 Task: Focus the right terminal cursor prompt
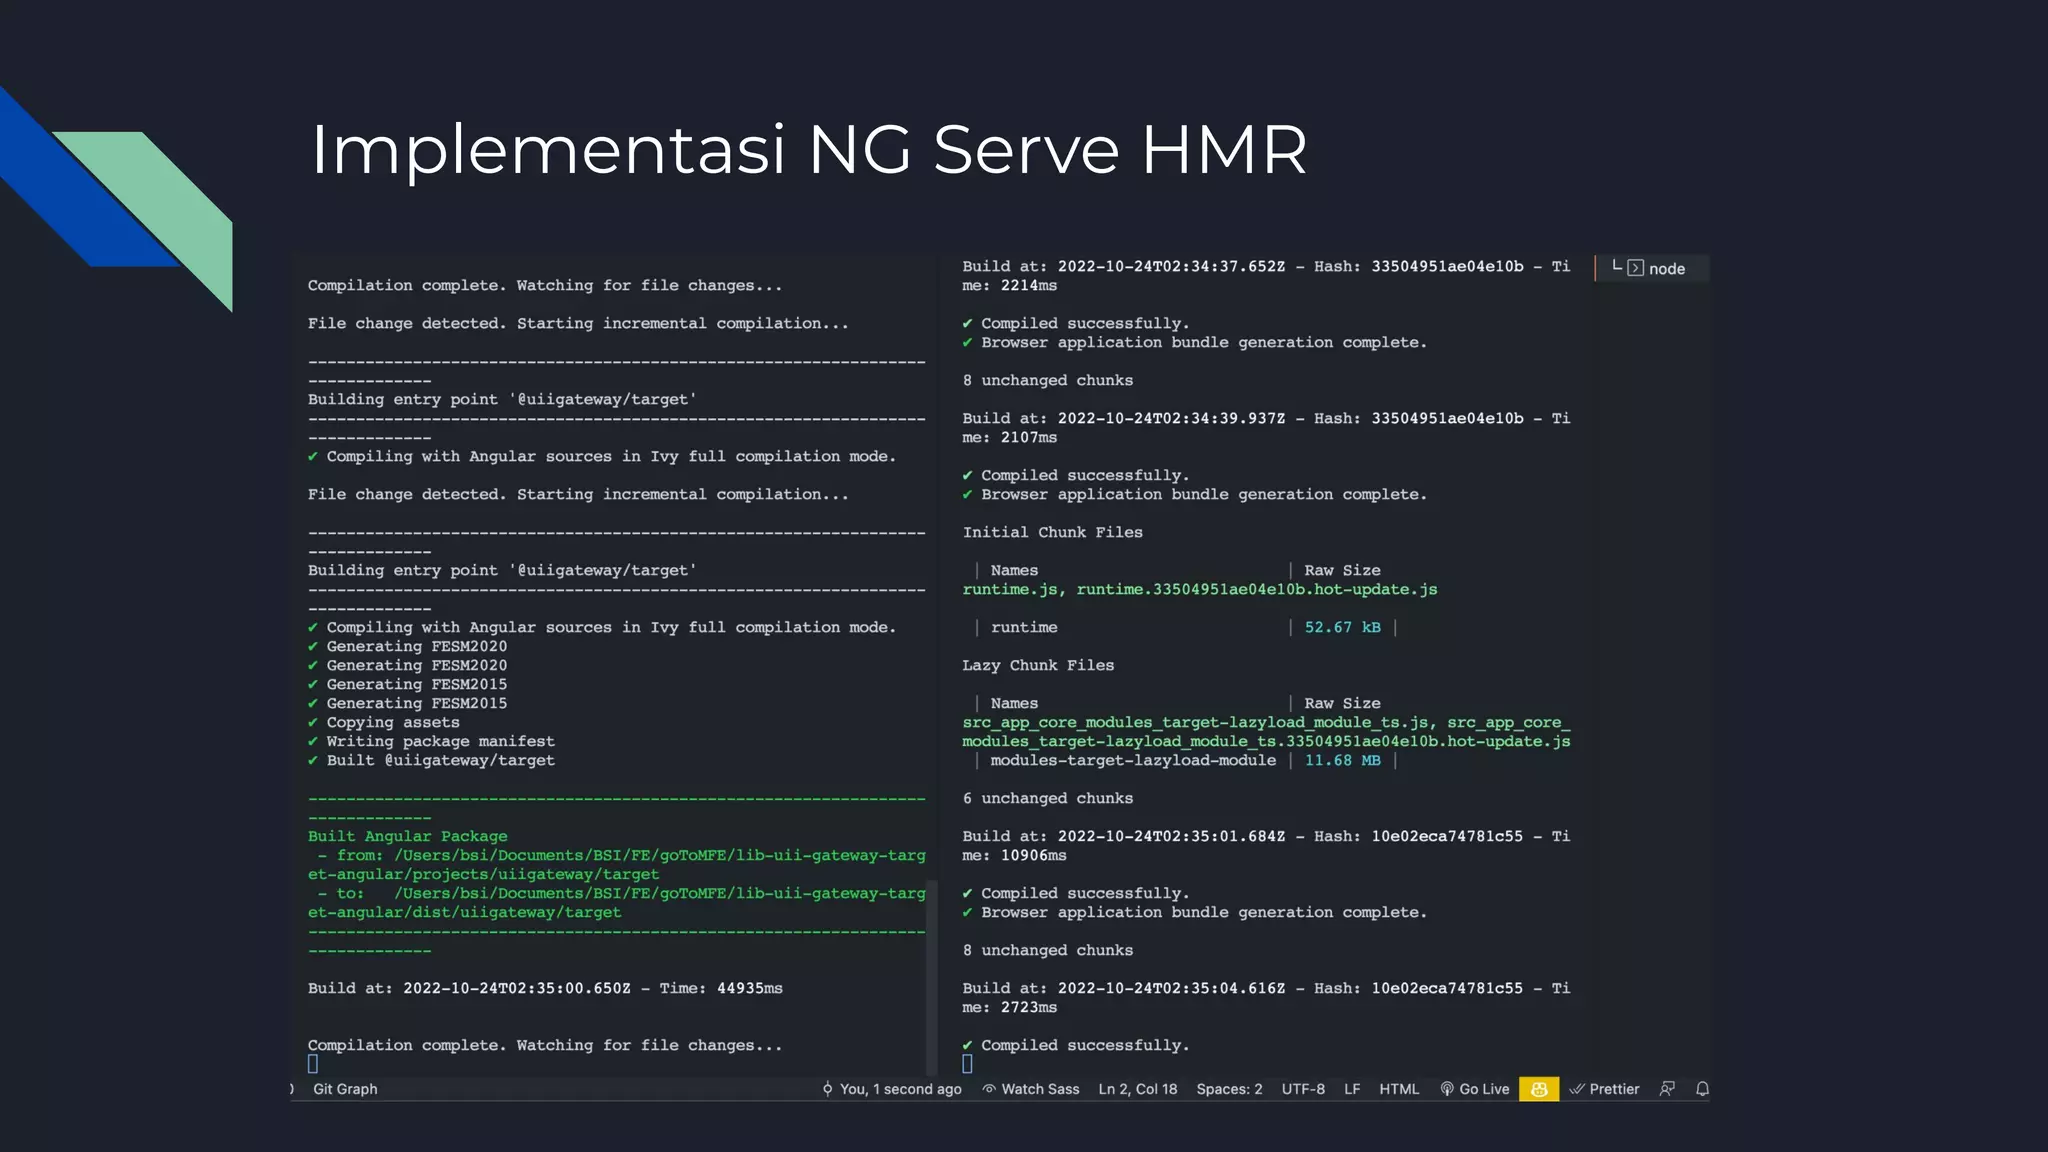click(x=967, y=1064)
